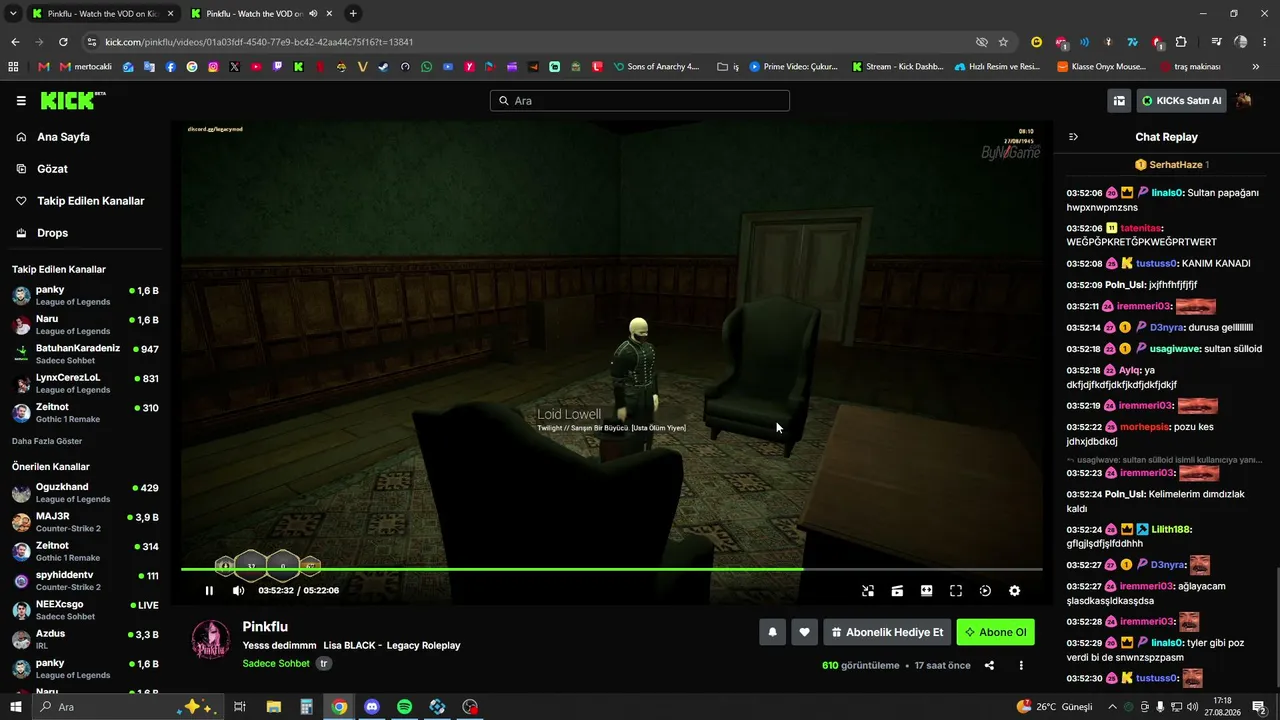Screen dimensions: 1280x720
Task: Open the Sons of Anarchy bookmark
Action: (656, 67)
